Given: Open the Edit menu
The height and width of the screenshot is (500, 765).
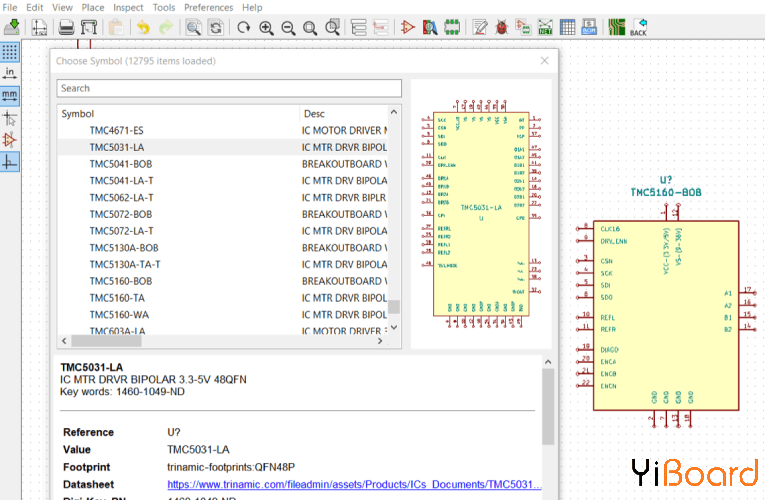Looking at the screenshot, I should (x=35, y=7).
